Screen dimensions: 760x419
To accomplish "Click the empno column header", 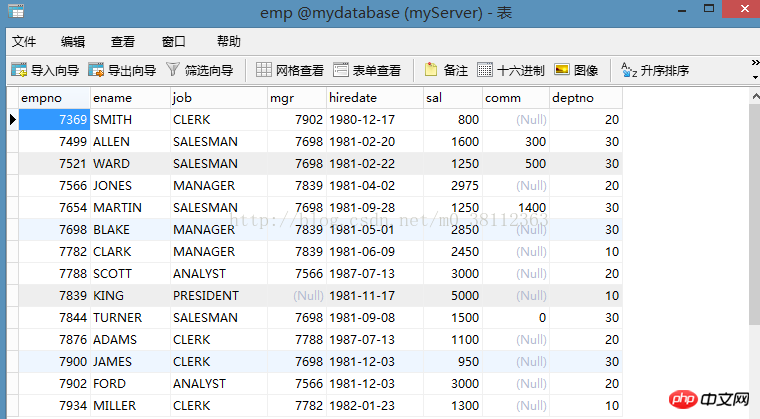I will click(x=54, y=98).
